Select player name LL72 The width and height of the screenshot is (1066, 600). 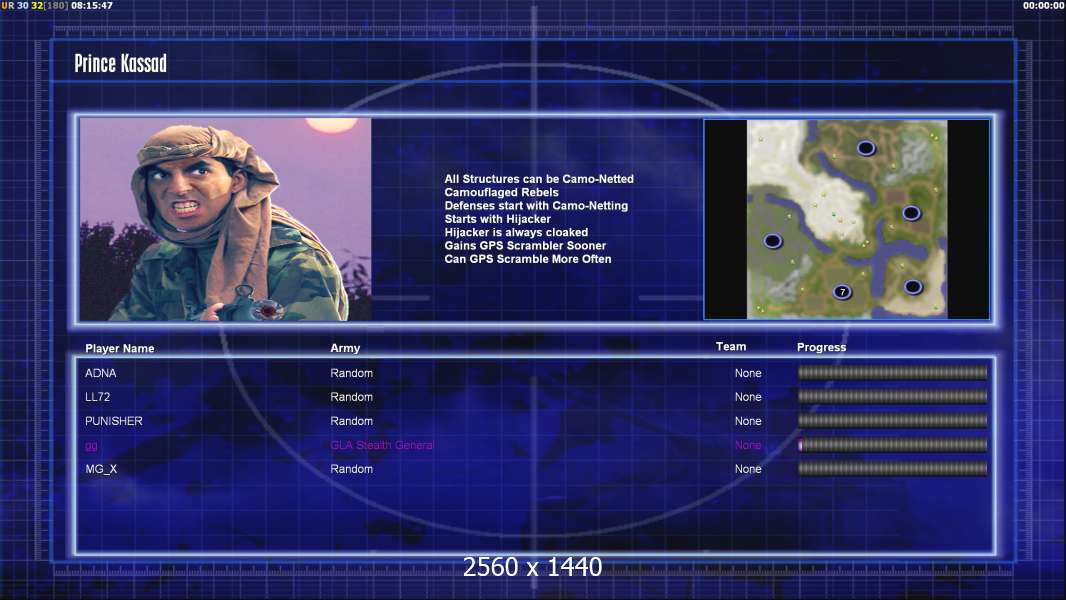[x=97, y=397]
